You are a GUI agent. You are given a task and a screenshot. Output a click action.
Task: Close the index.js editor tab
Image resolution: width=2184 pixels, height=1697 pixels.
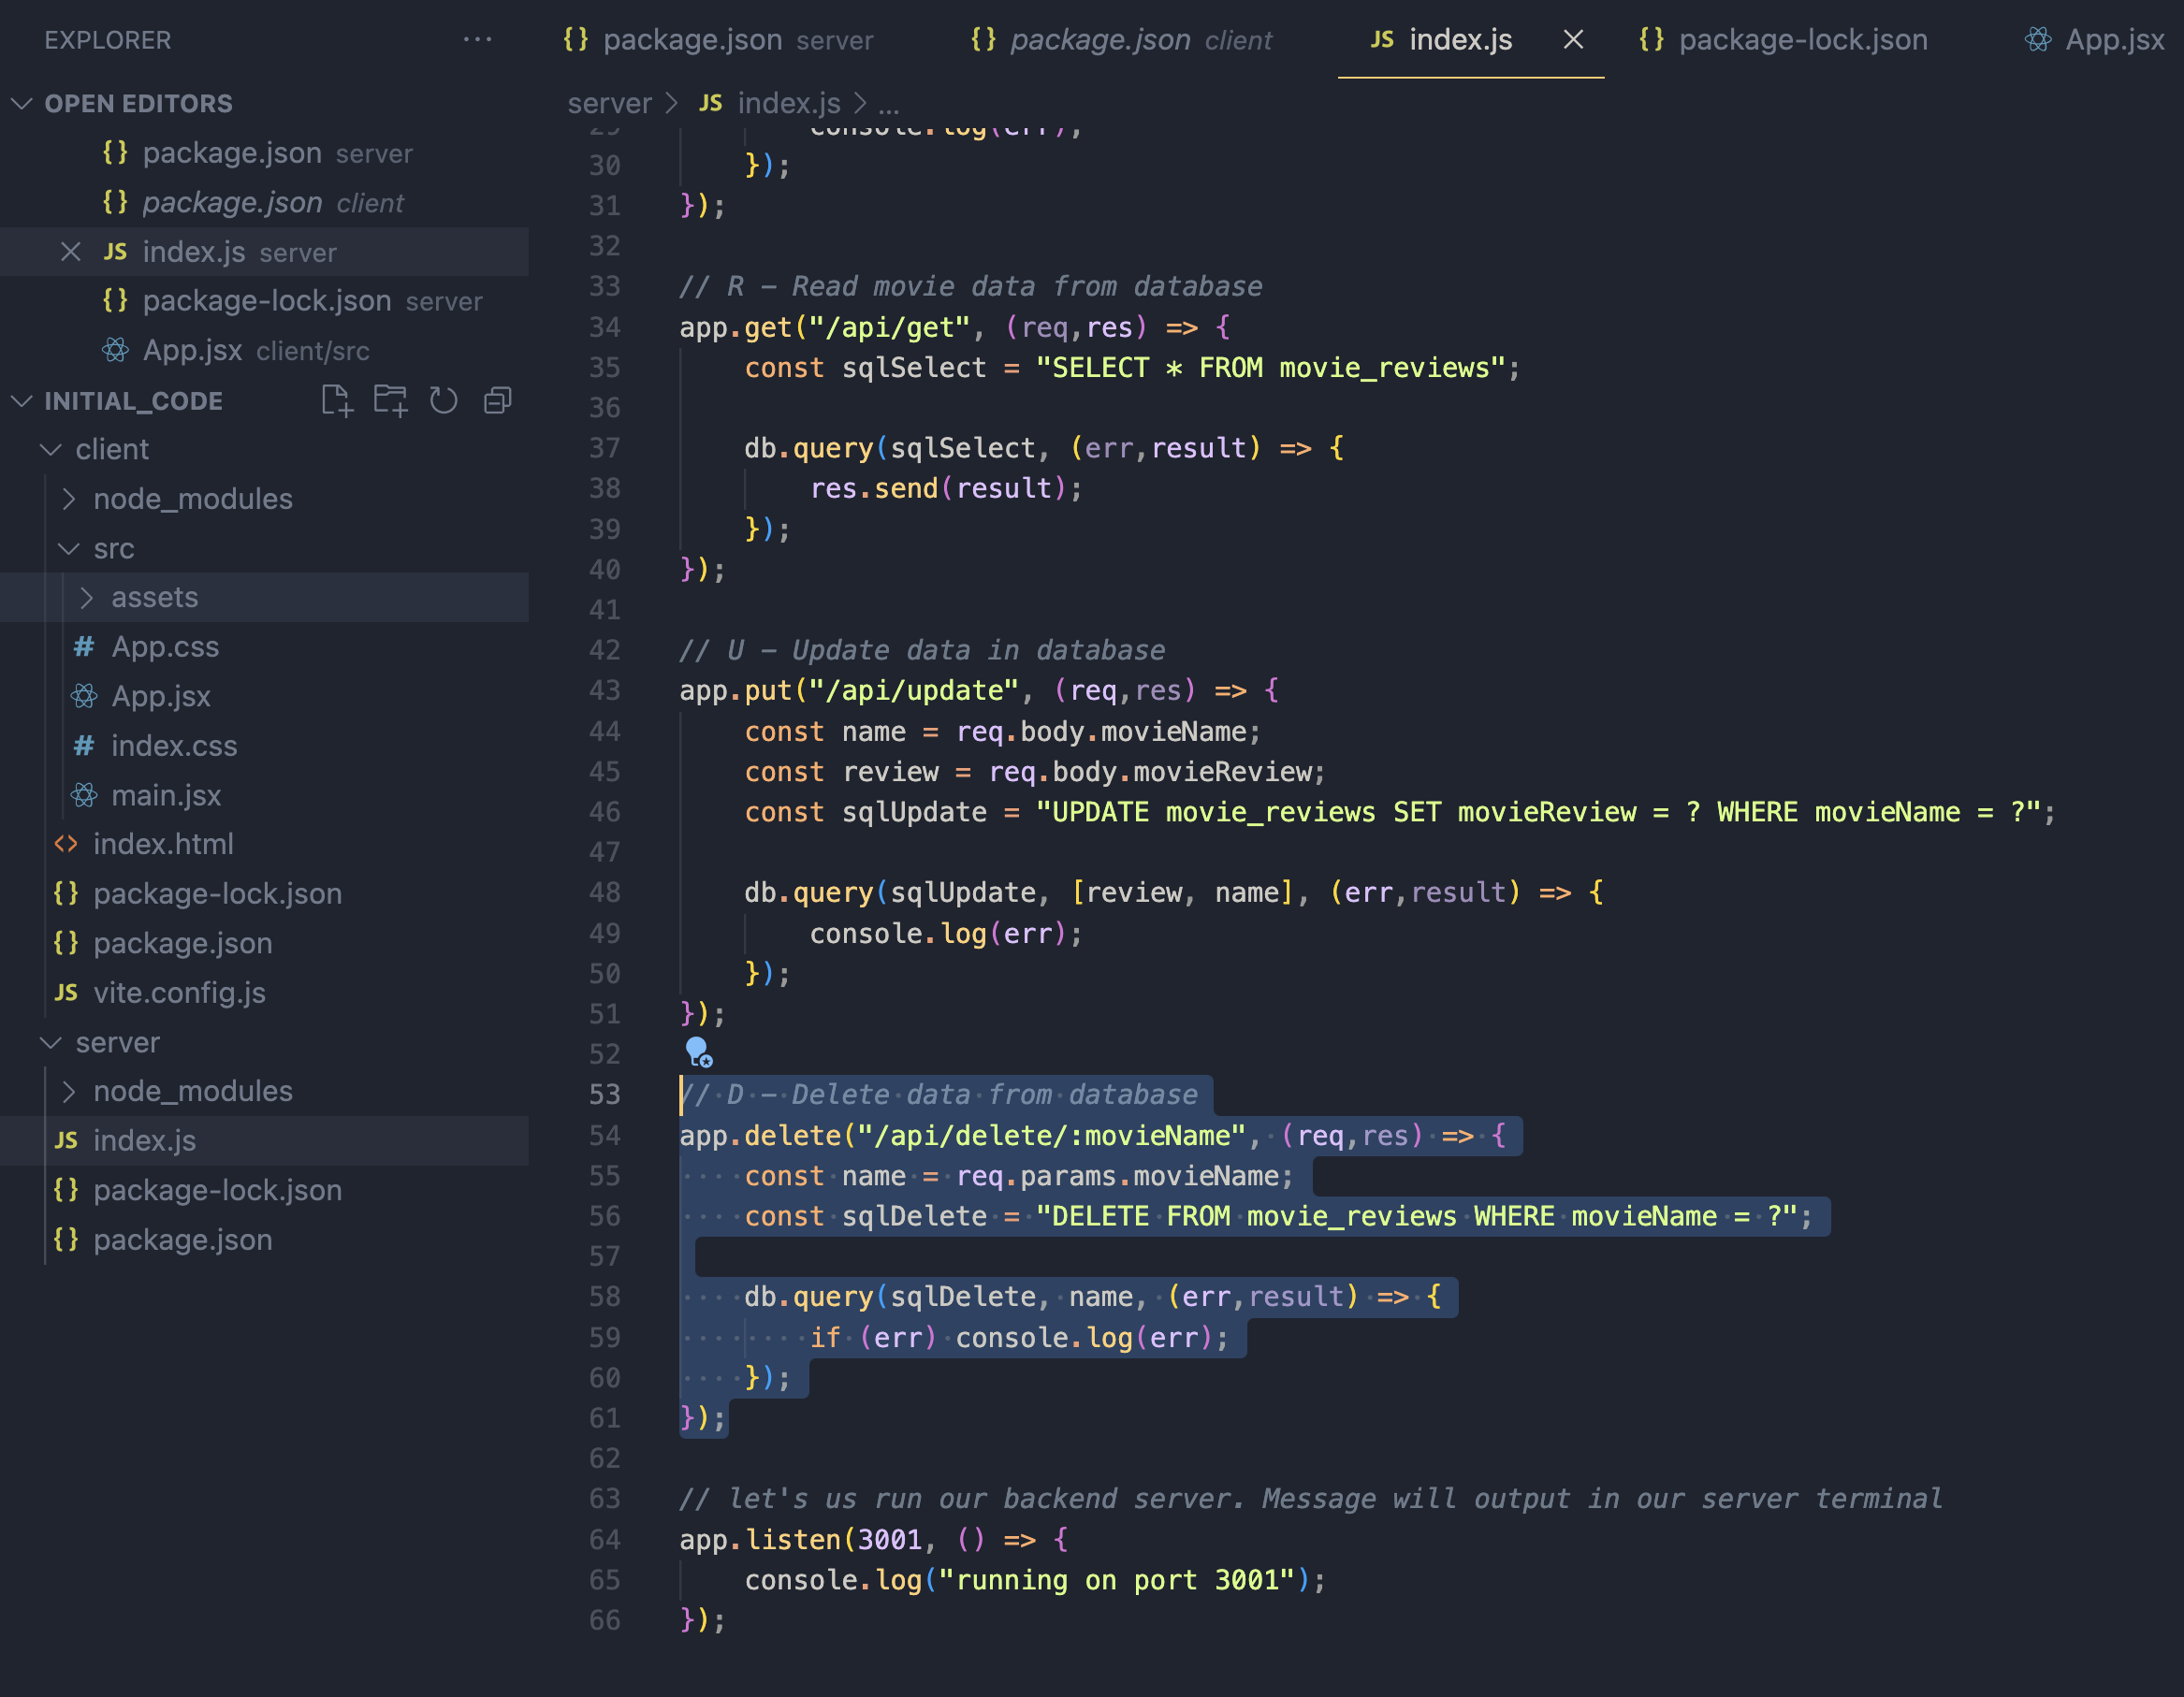[1573, 40]
